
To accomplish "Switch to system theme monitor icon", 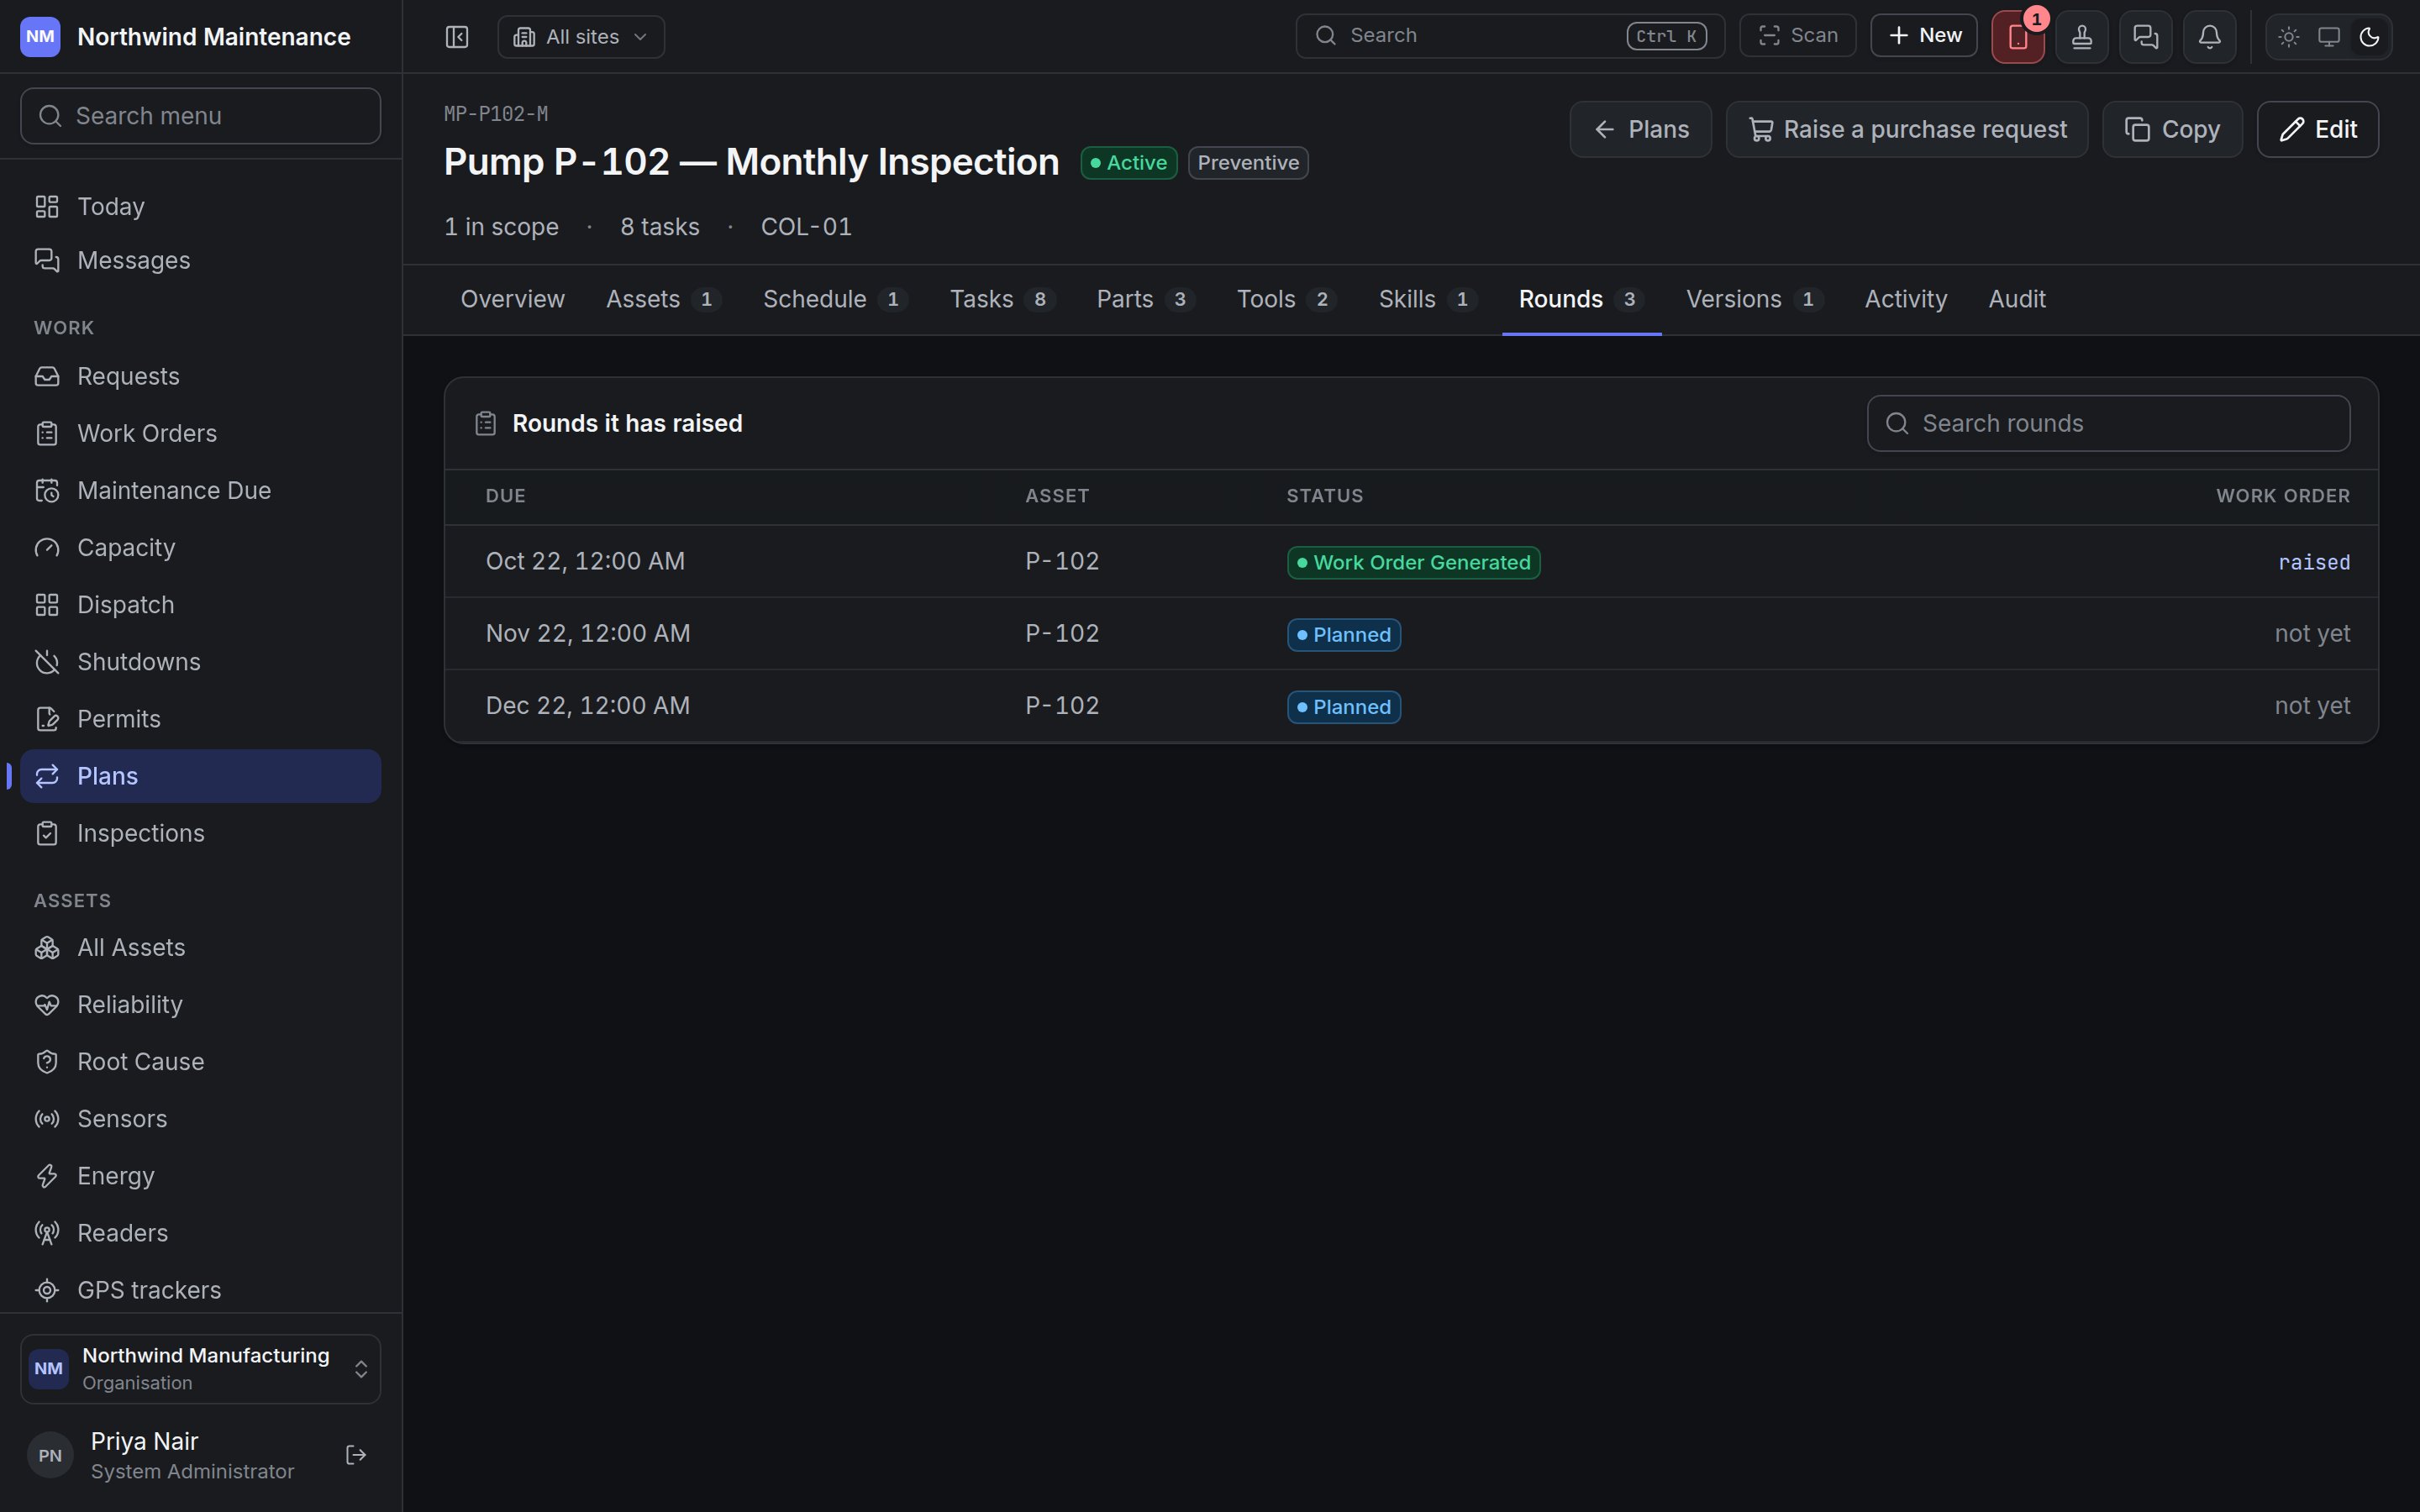I will [2329, 37].
